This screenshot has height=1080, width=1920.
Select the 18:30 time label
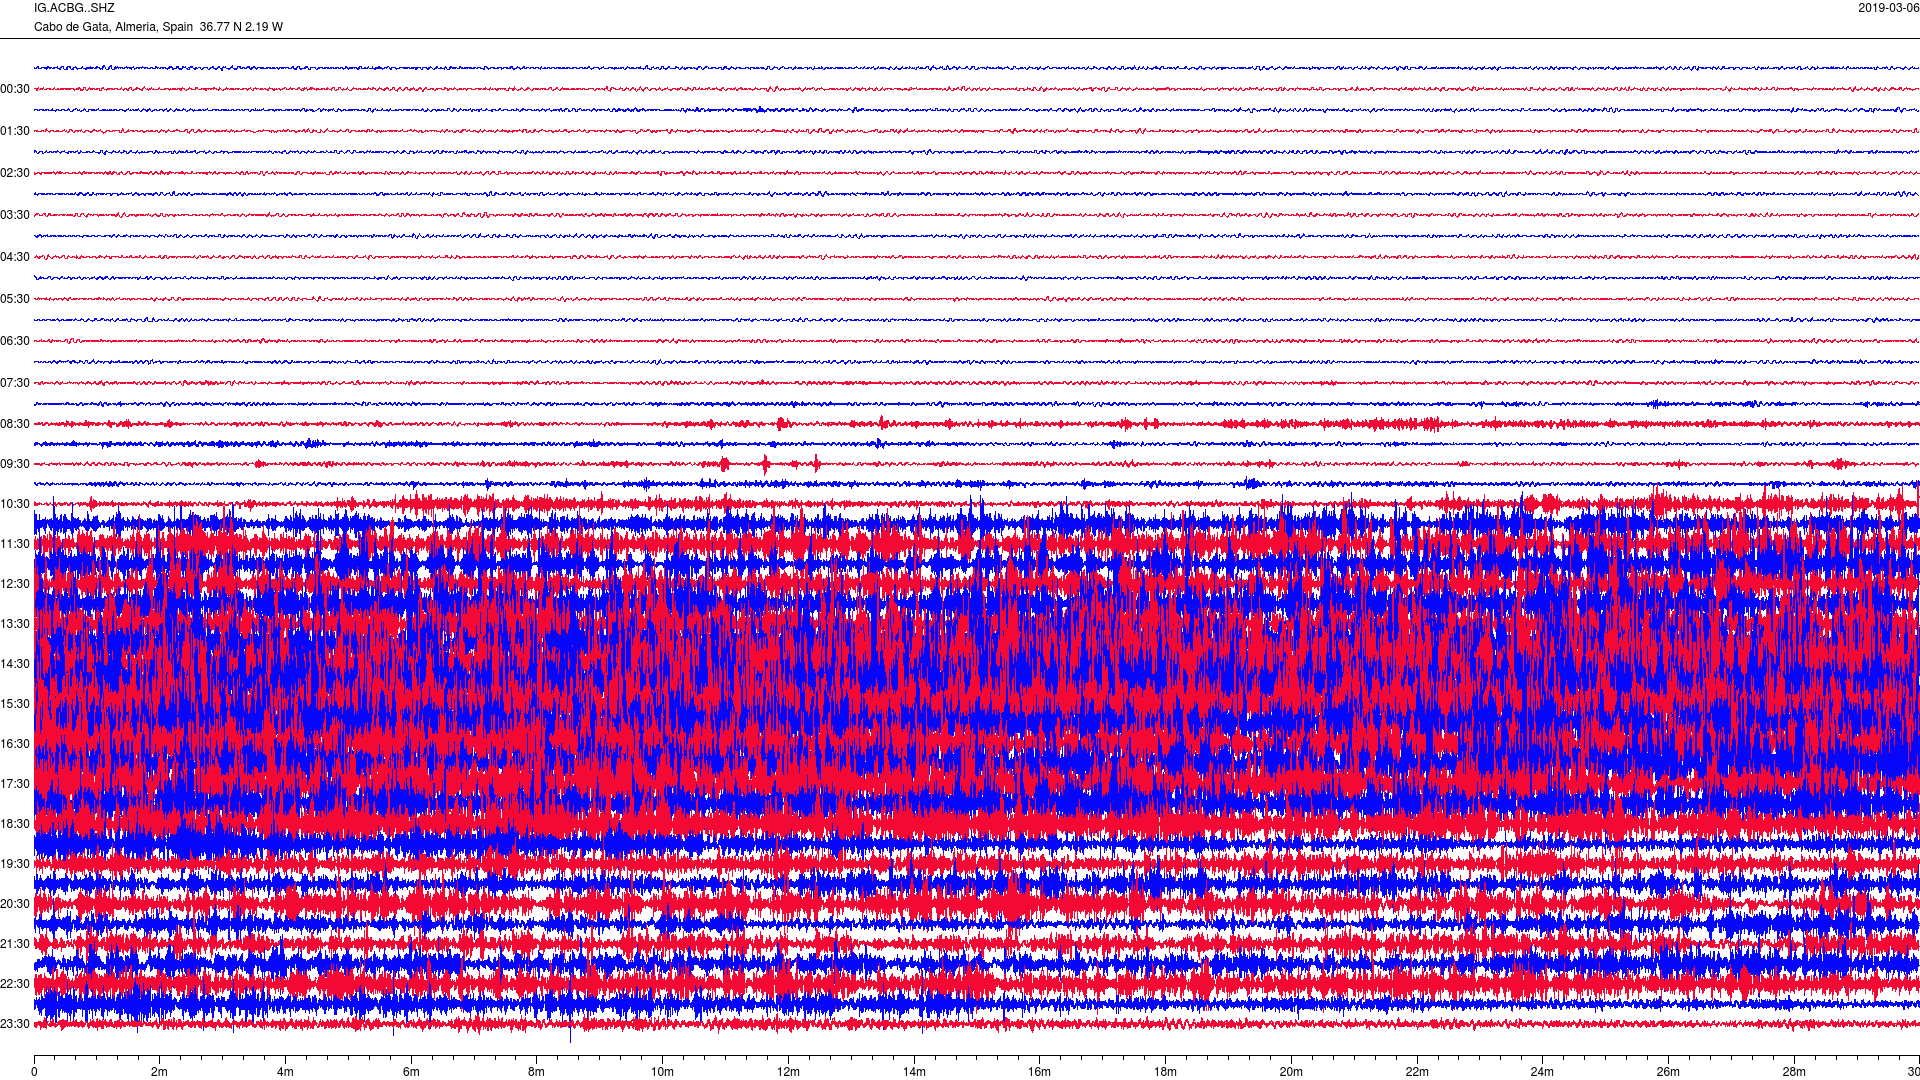tap(15, 824)
